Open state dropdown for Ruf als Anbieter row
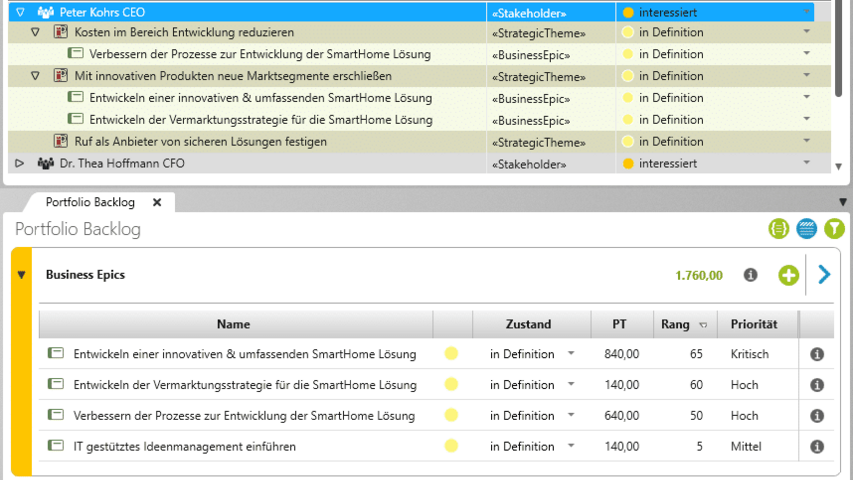 [x=806, y=142]
